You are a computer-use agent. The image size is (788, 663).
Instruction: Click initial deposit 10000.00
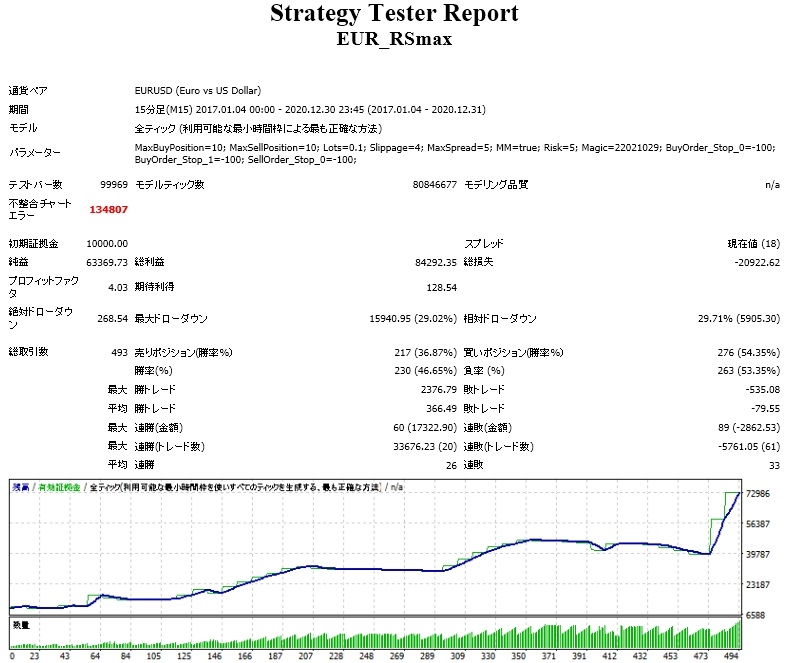[x=107, y=243]
